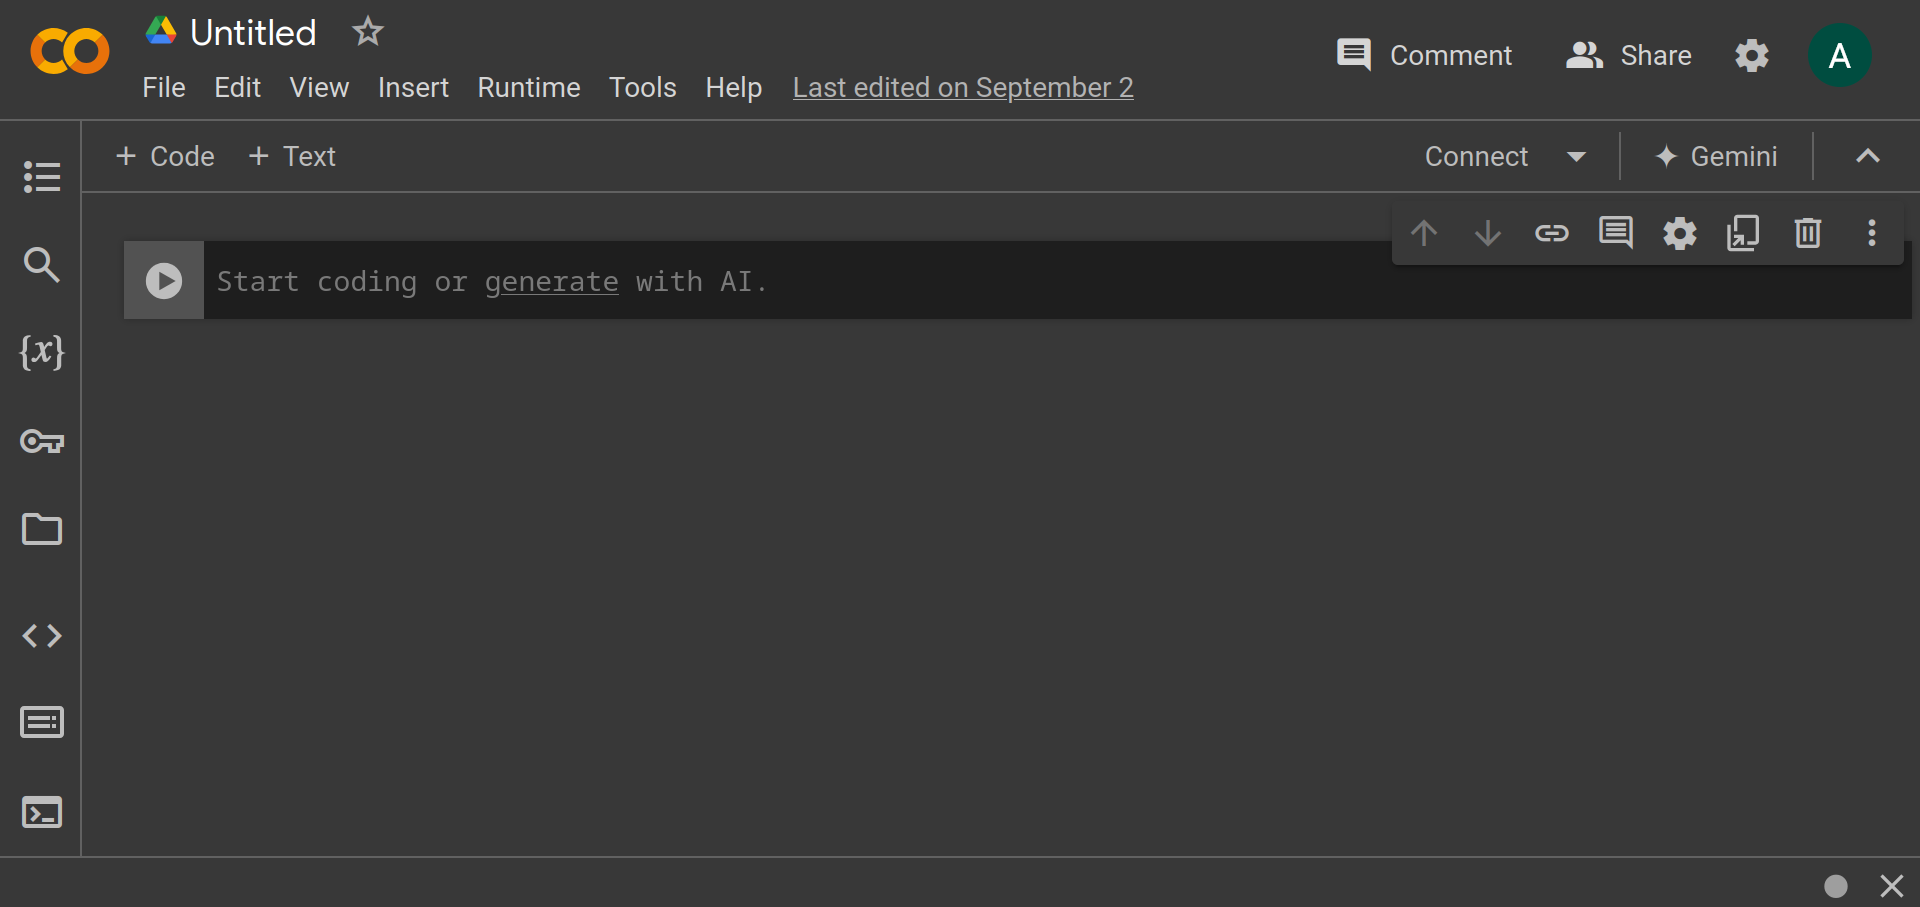Viewport: 1920px width, 907px height.
Task: Open the Terminal panel icon
Action: point(41,812)
